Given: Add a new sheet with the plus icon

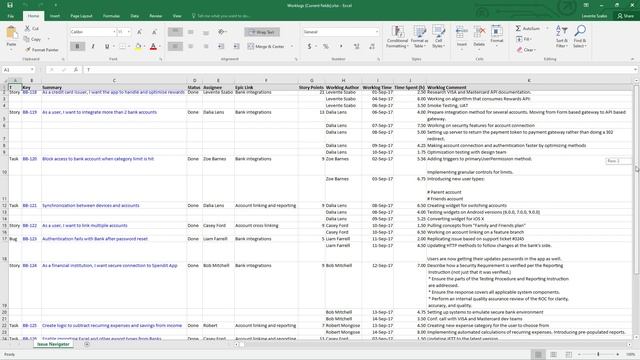Looking at the screenshot, I should [87, 344].
